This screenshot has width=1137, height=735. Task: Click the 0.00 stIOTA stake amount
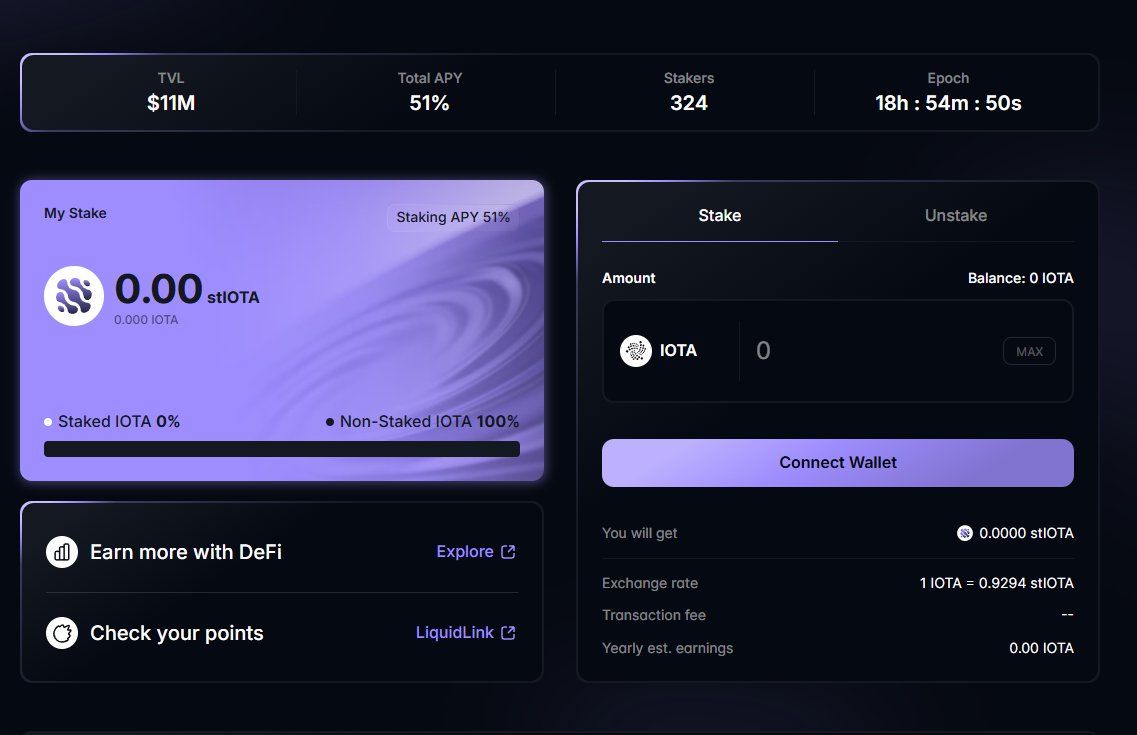pyautogui.click(x=187, y=289)
